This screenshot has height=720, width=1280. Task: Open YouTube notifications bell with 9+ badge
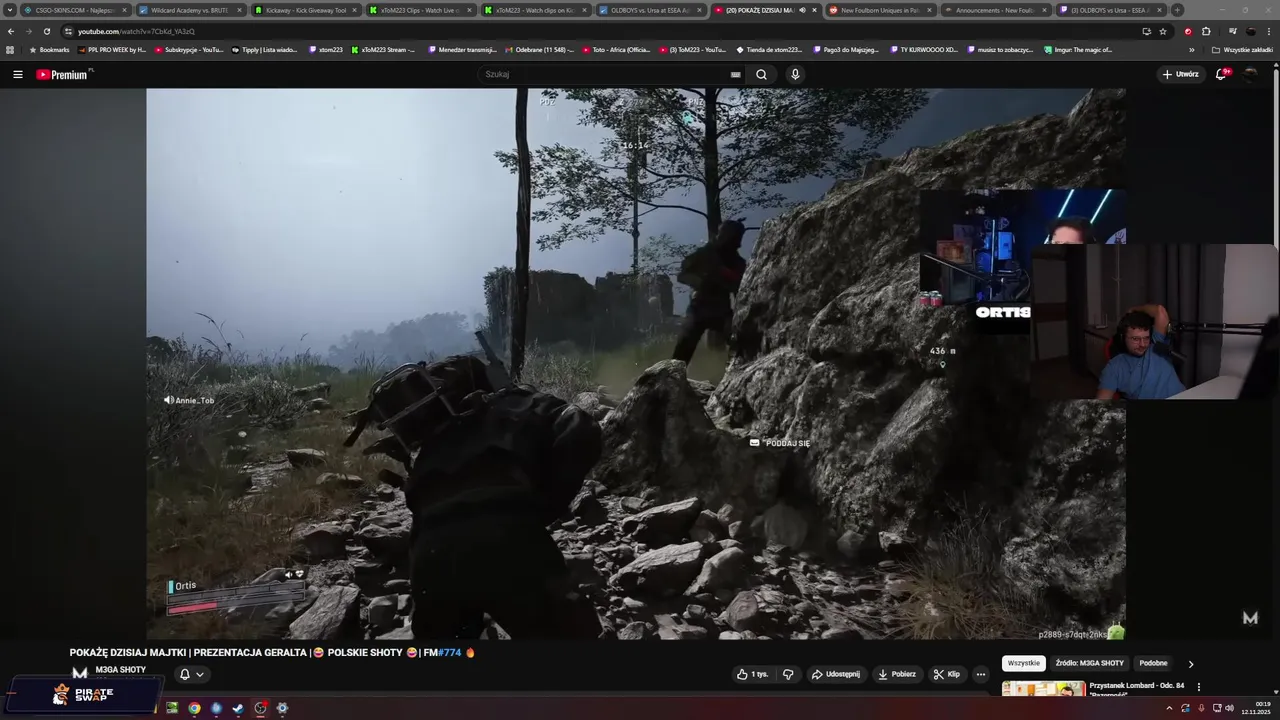coord(1221,74)
